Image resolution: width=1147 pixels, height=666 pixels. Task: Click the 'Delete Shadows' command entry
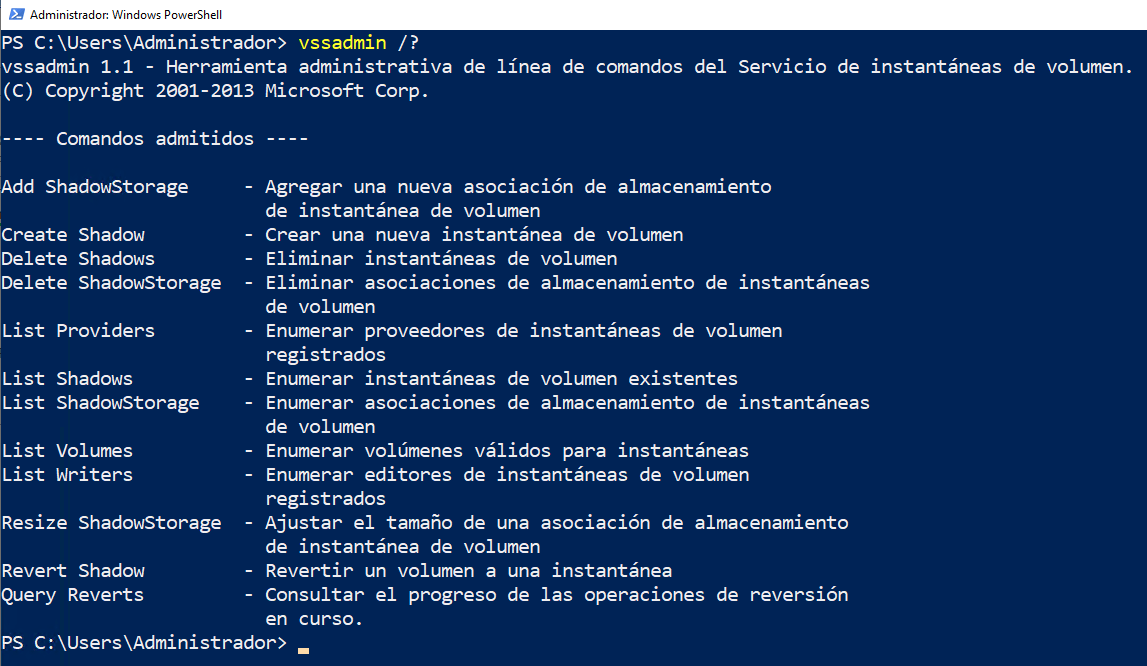point(78,259)
